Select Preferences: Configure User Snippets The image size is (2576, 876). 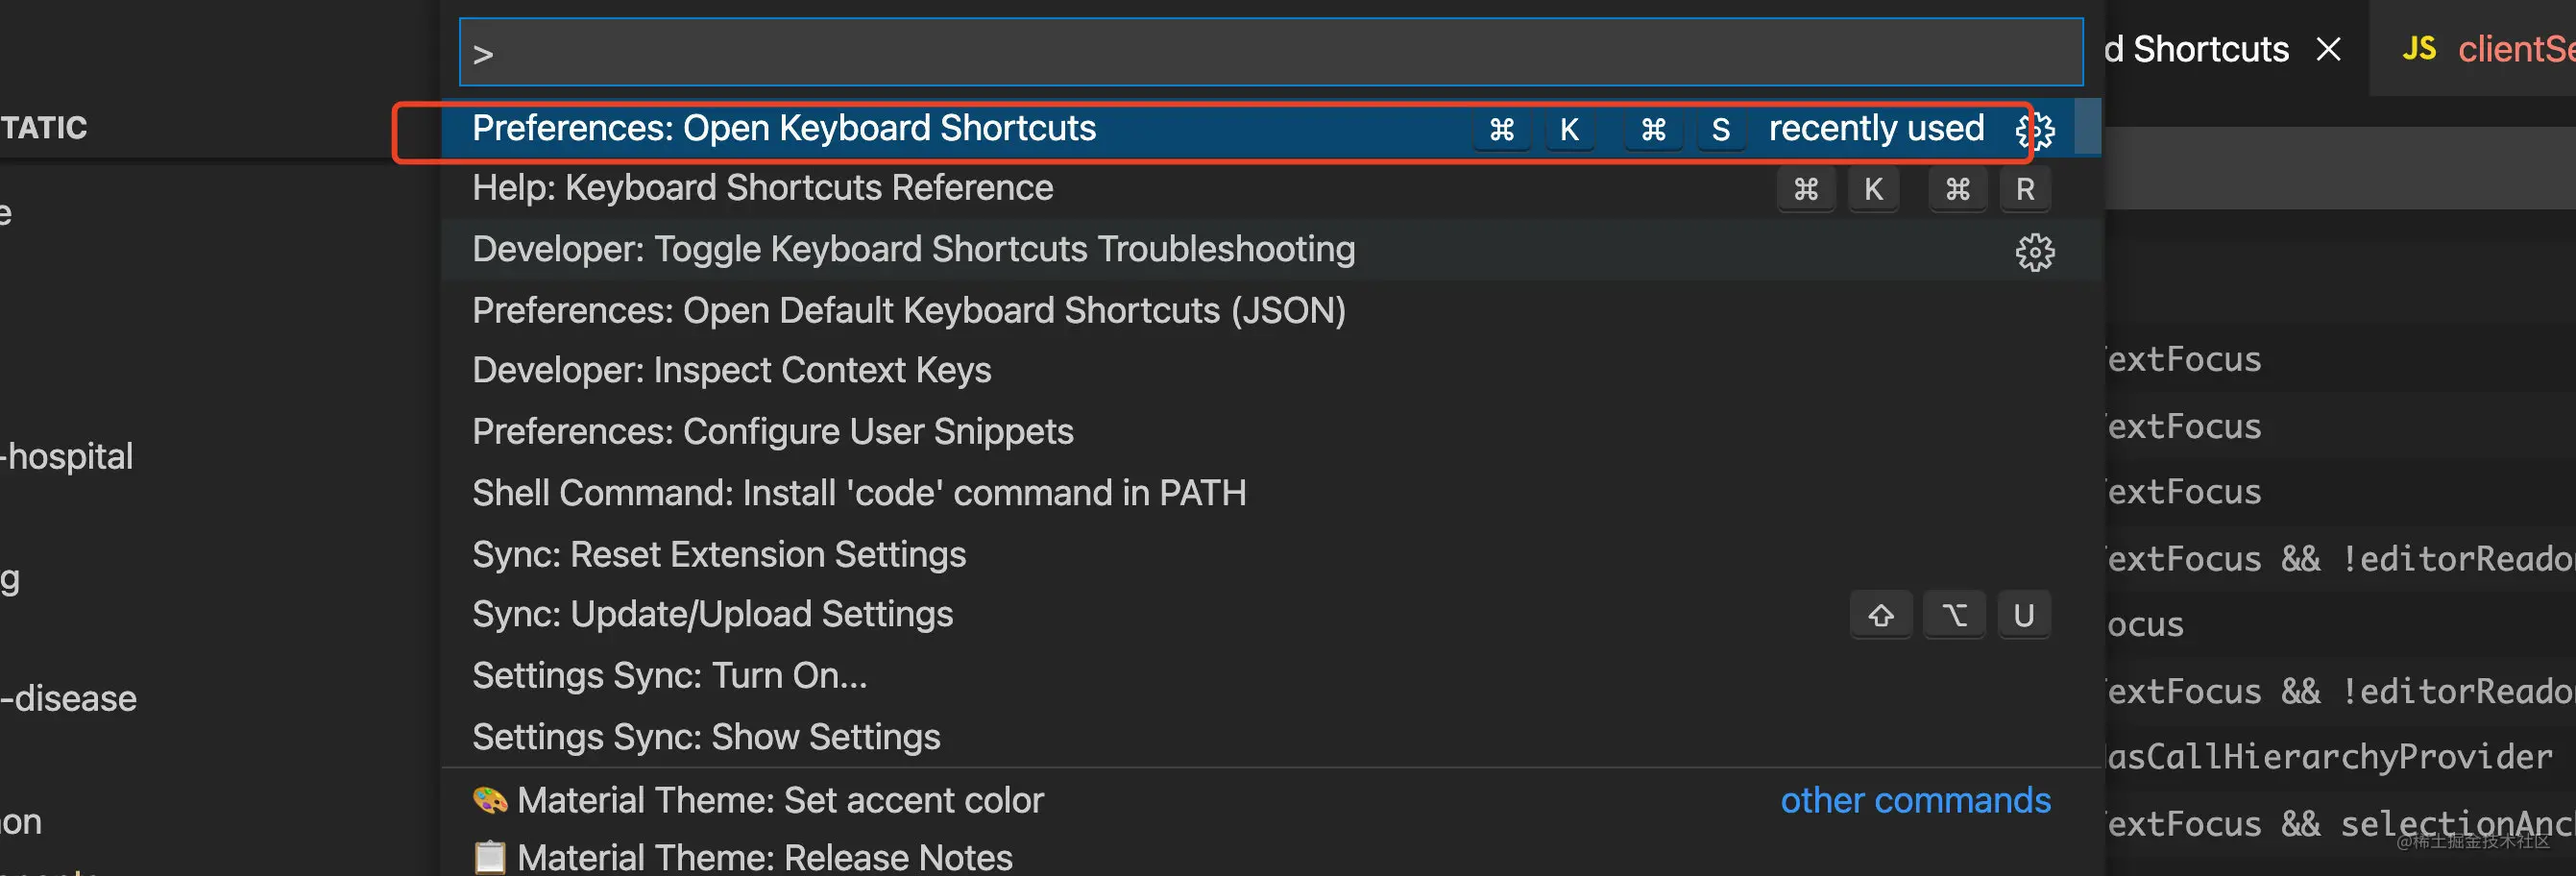pyautogui.click(x=772, y=432)
